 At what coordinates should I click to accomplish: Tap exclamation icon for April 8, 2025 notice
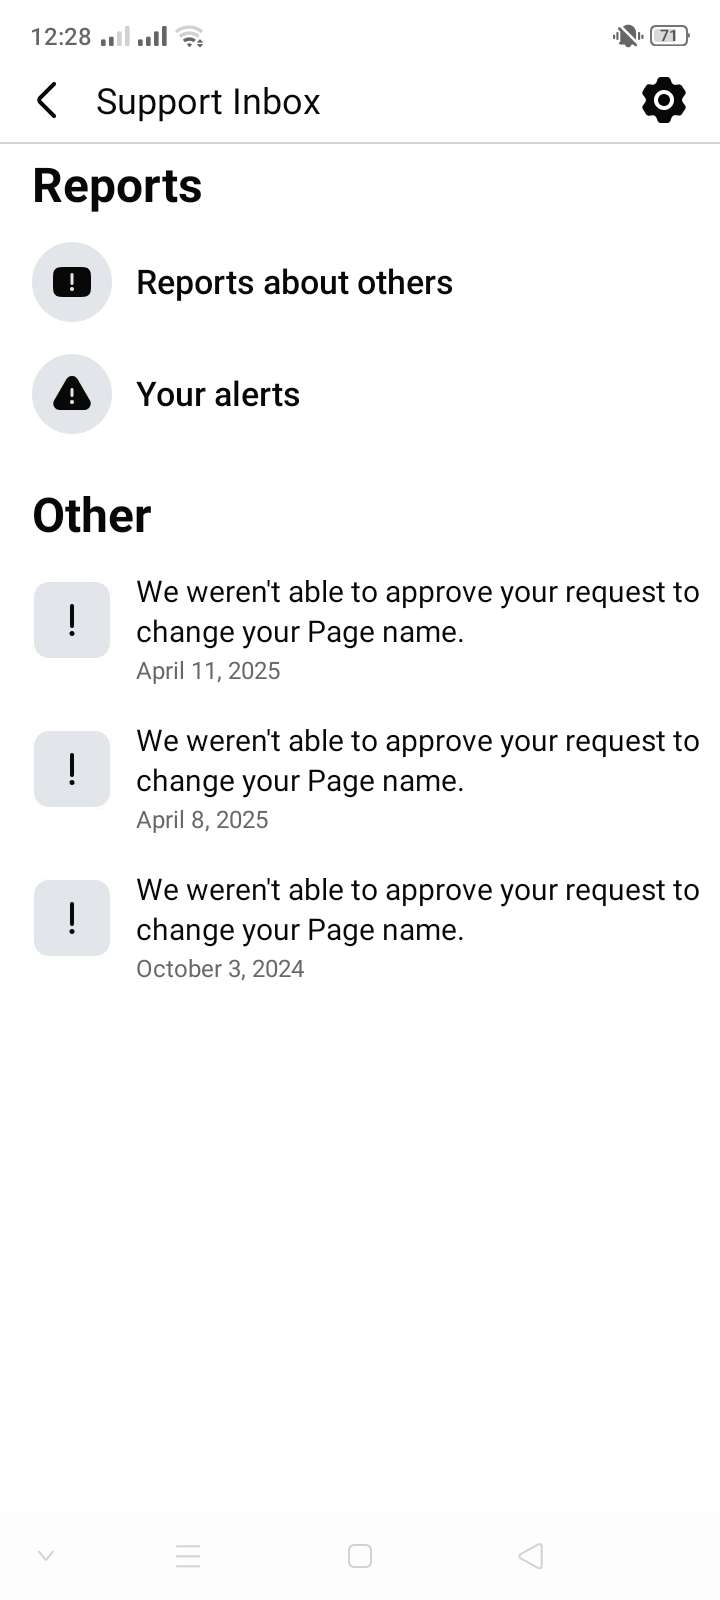72,769
